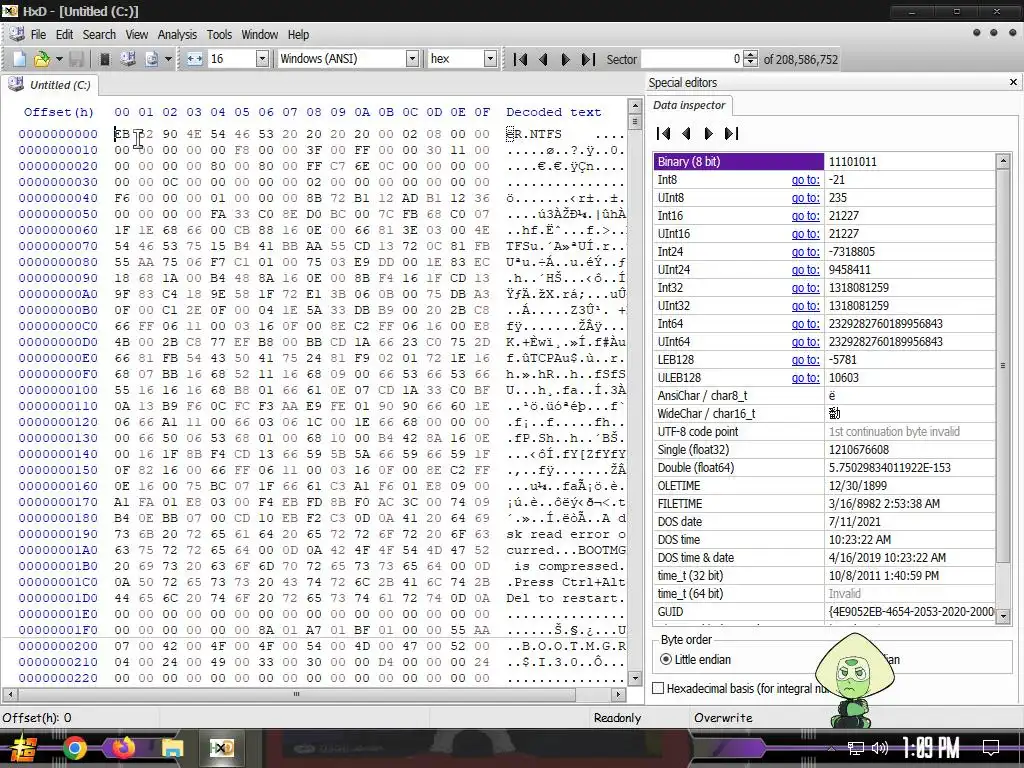Click the Open disk toolbar icon

[128, 59]
